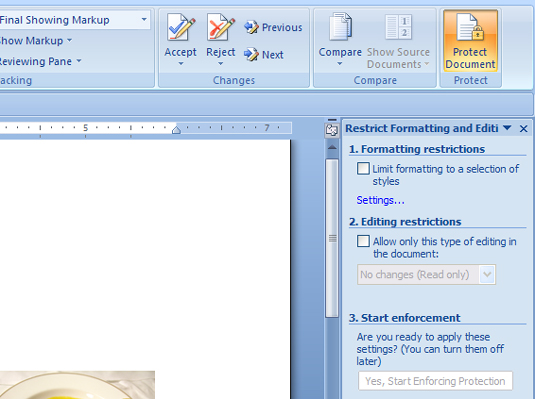Jump to Next change
The height and width of the screenshot is (399, 535).
coord(264,55)
